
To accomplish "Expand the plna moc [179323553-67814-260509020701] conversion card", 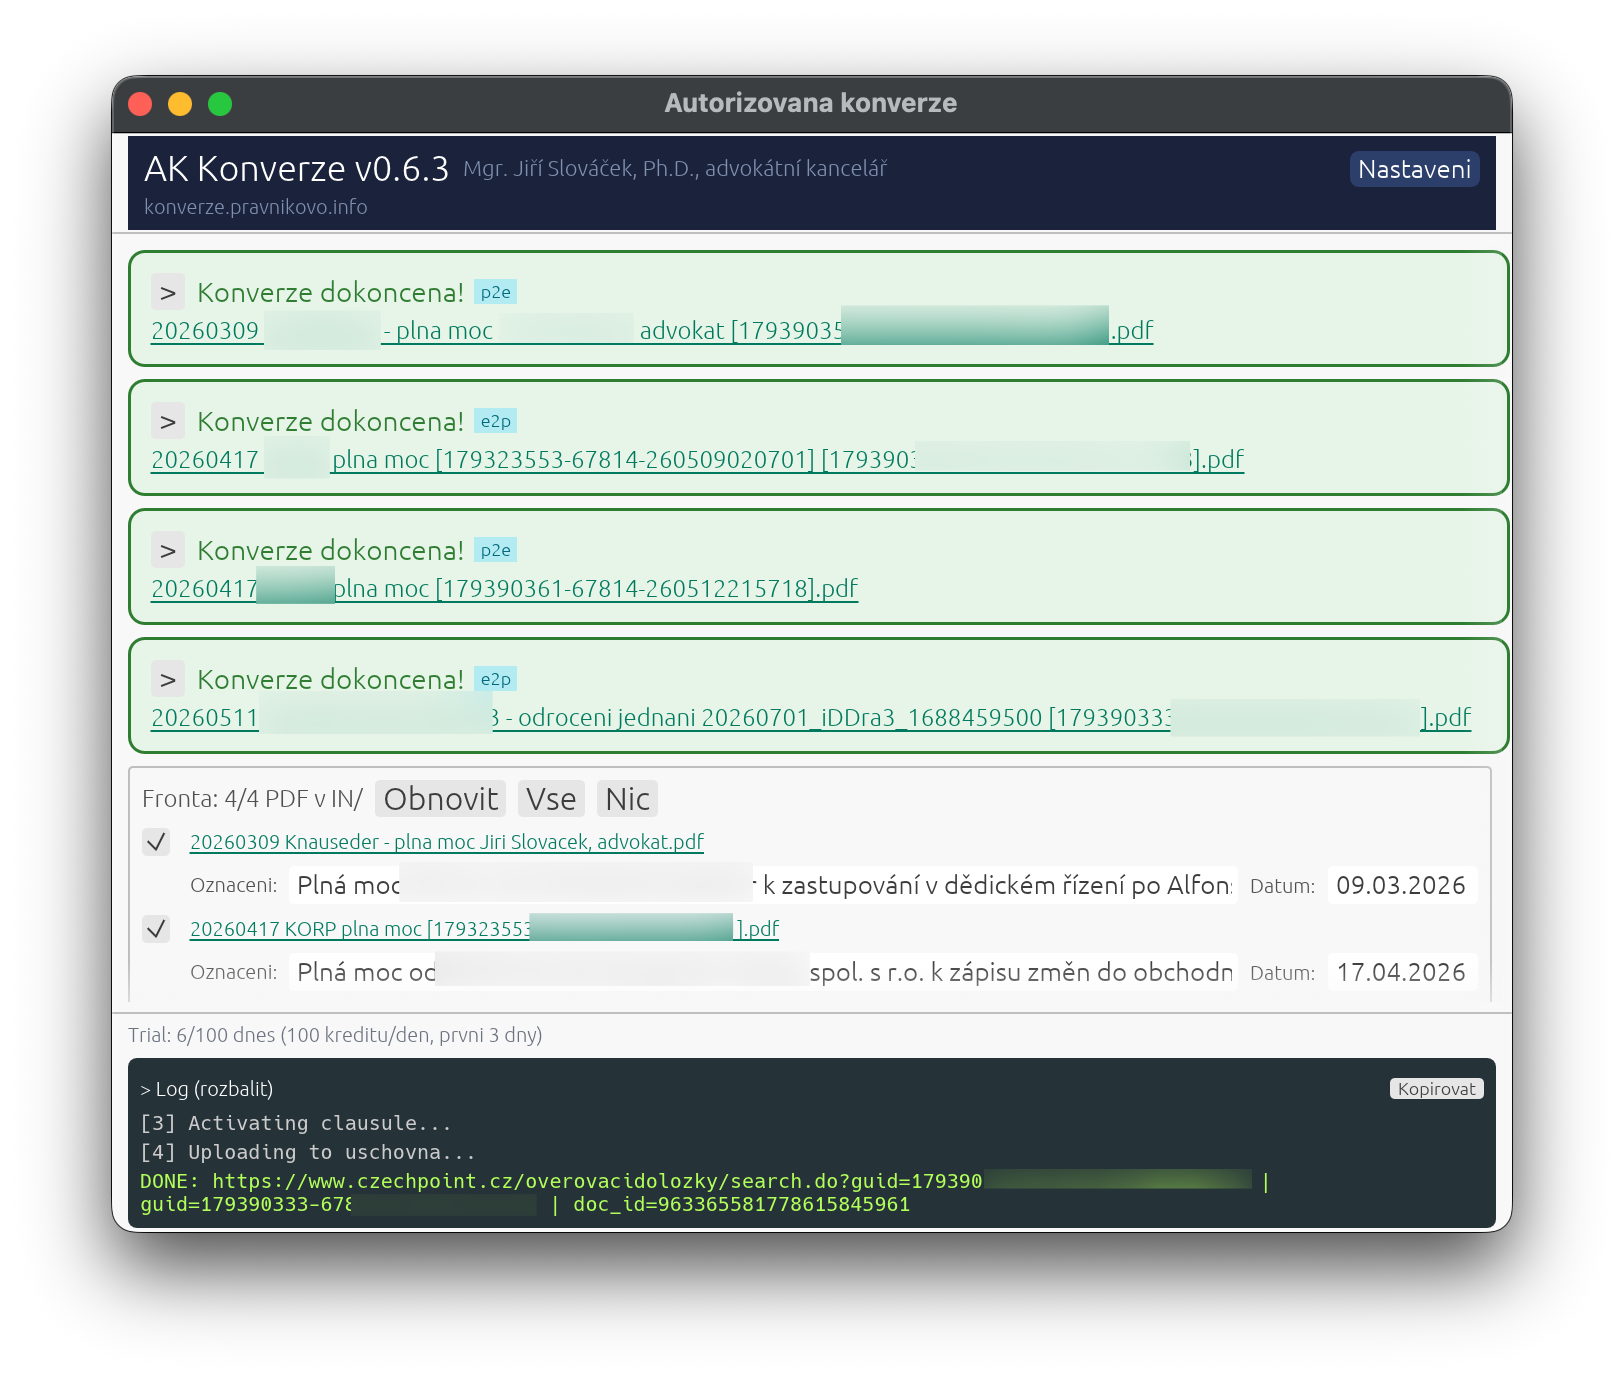I will pos(168,422).
